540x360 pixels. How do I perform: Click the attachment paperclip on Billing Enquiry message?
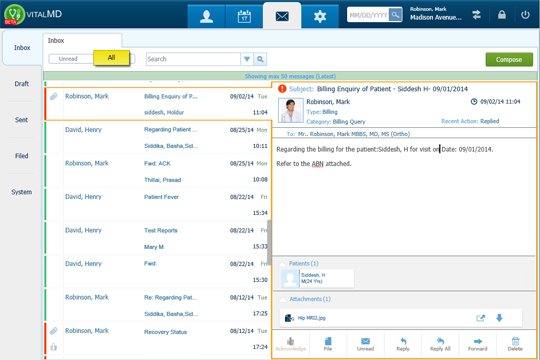click(x=53, y=96)
